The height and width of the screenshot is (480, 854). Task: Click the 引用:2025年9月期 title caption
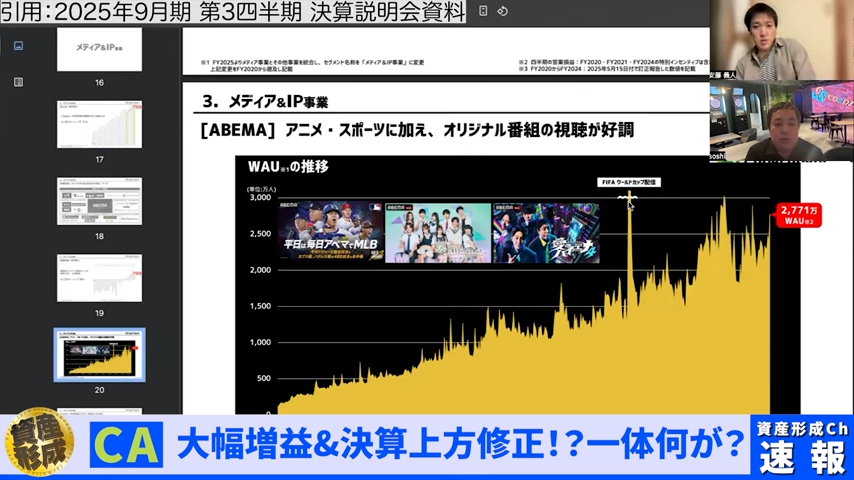[x=233, y=11]
